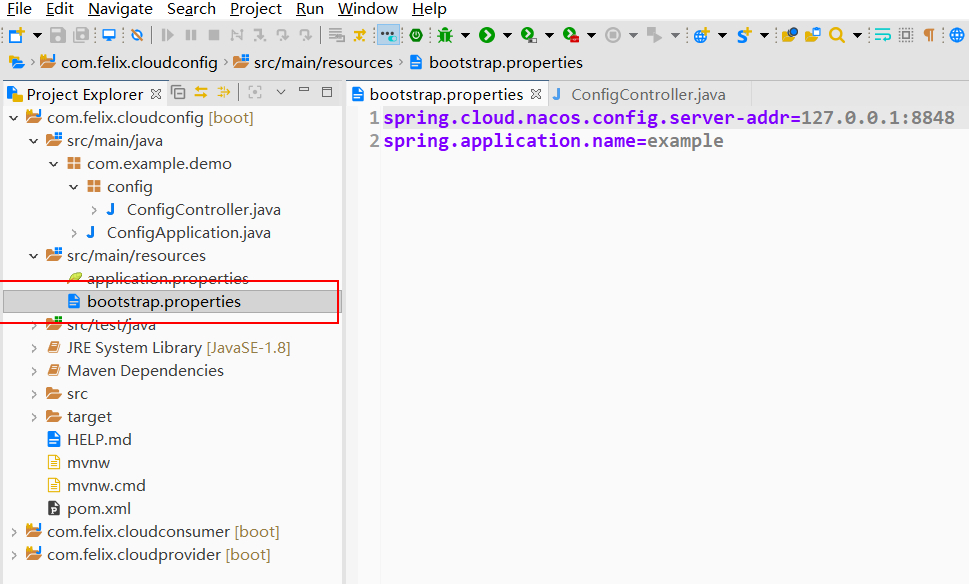Screen dimensions: 969x584
Task: Select ConfigApplication.java in tree
Action: (188, 233)
